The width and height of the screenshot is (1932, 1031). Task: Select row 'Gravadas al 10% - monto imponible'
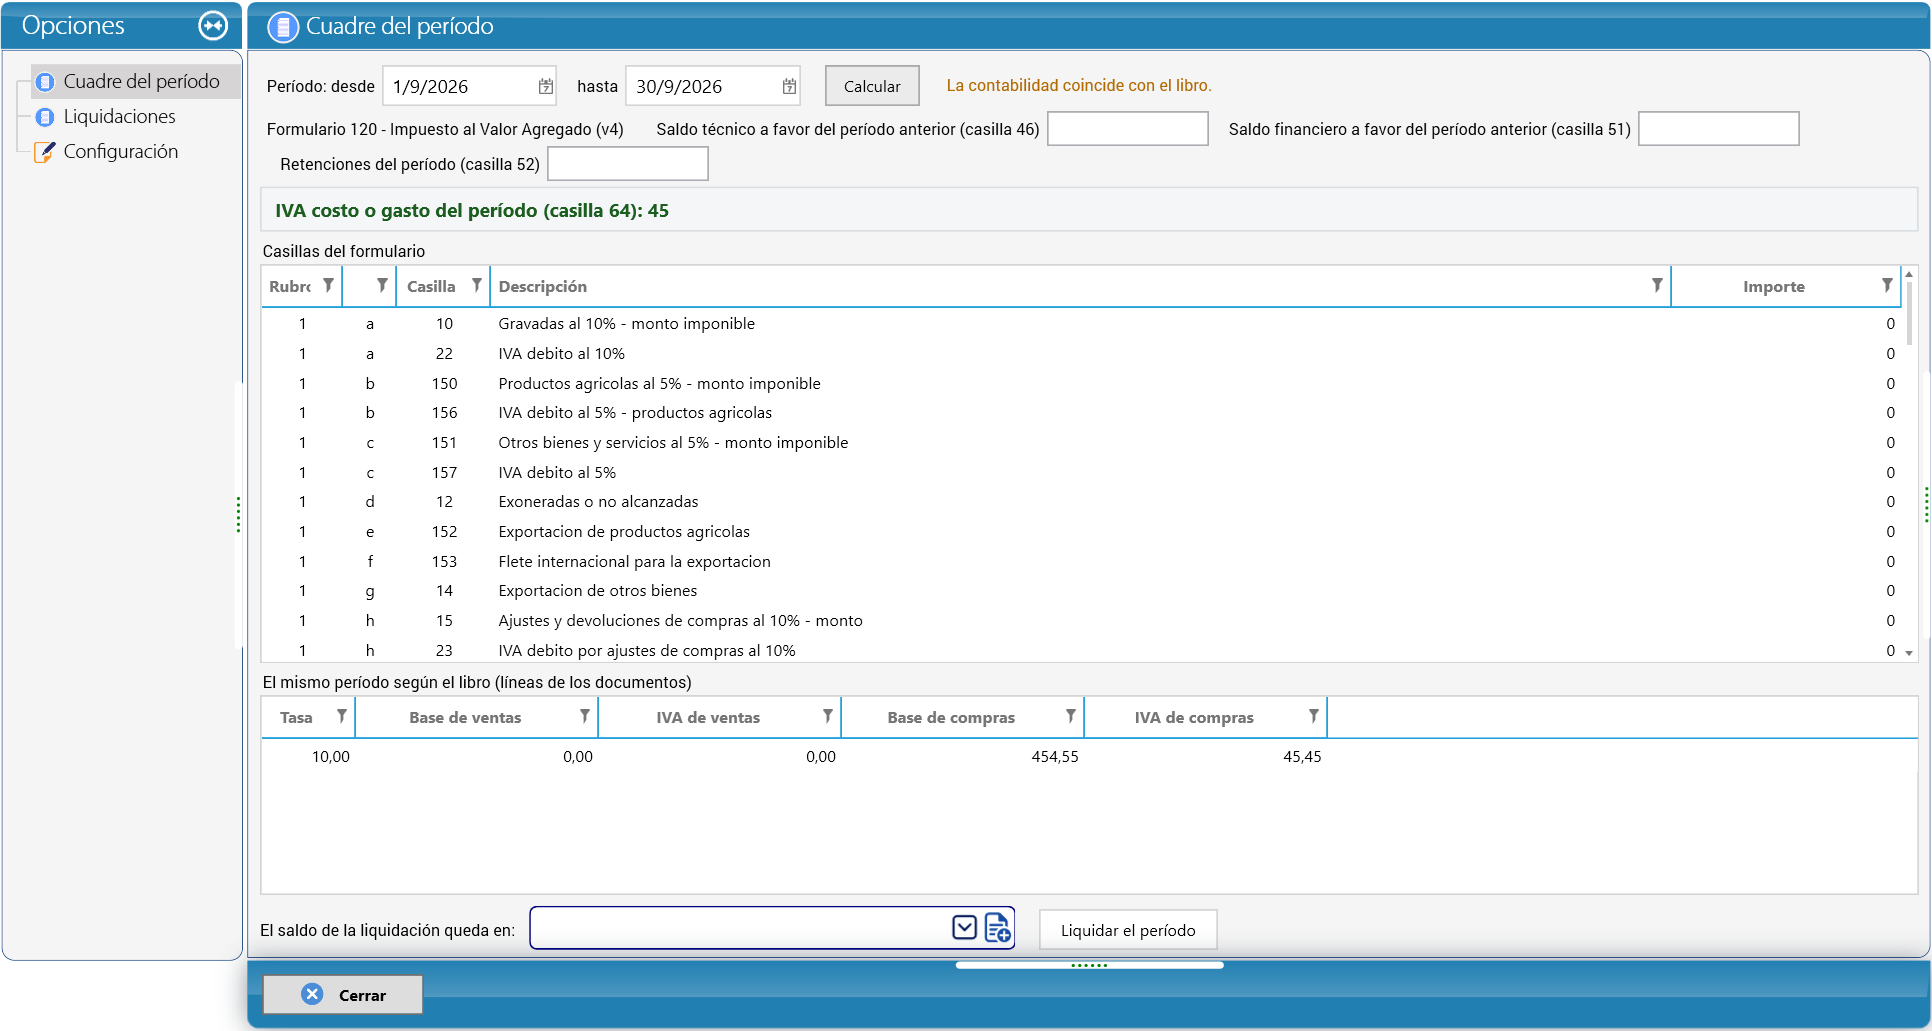[x=1082, y=324]
